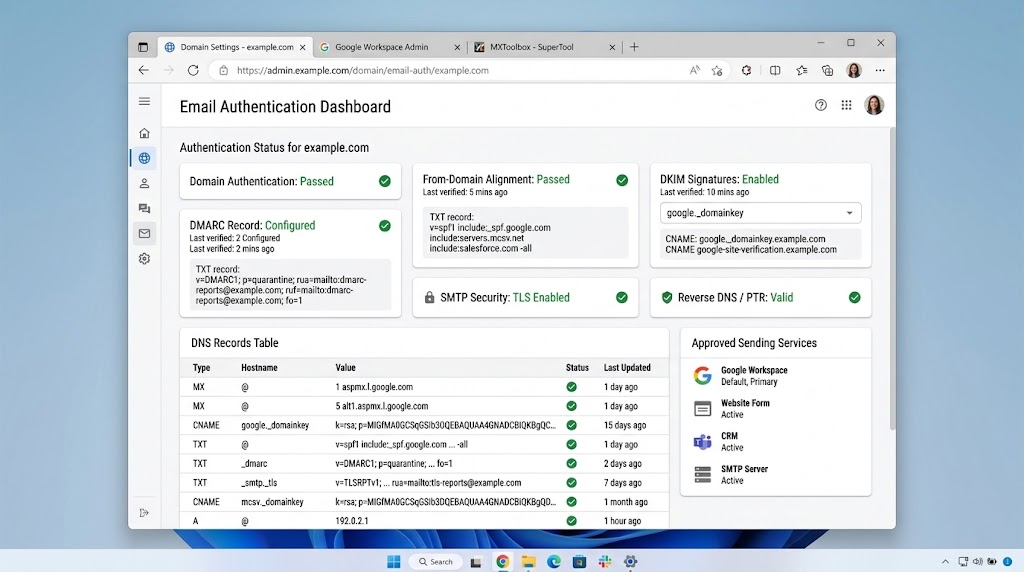Click the Domain Authentication green checkmark
This screenshot has width=1024, height=572.
point(385,181)
